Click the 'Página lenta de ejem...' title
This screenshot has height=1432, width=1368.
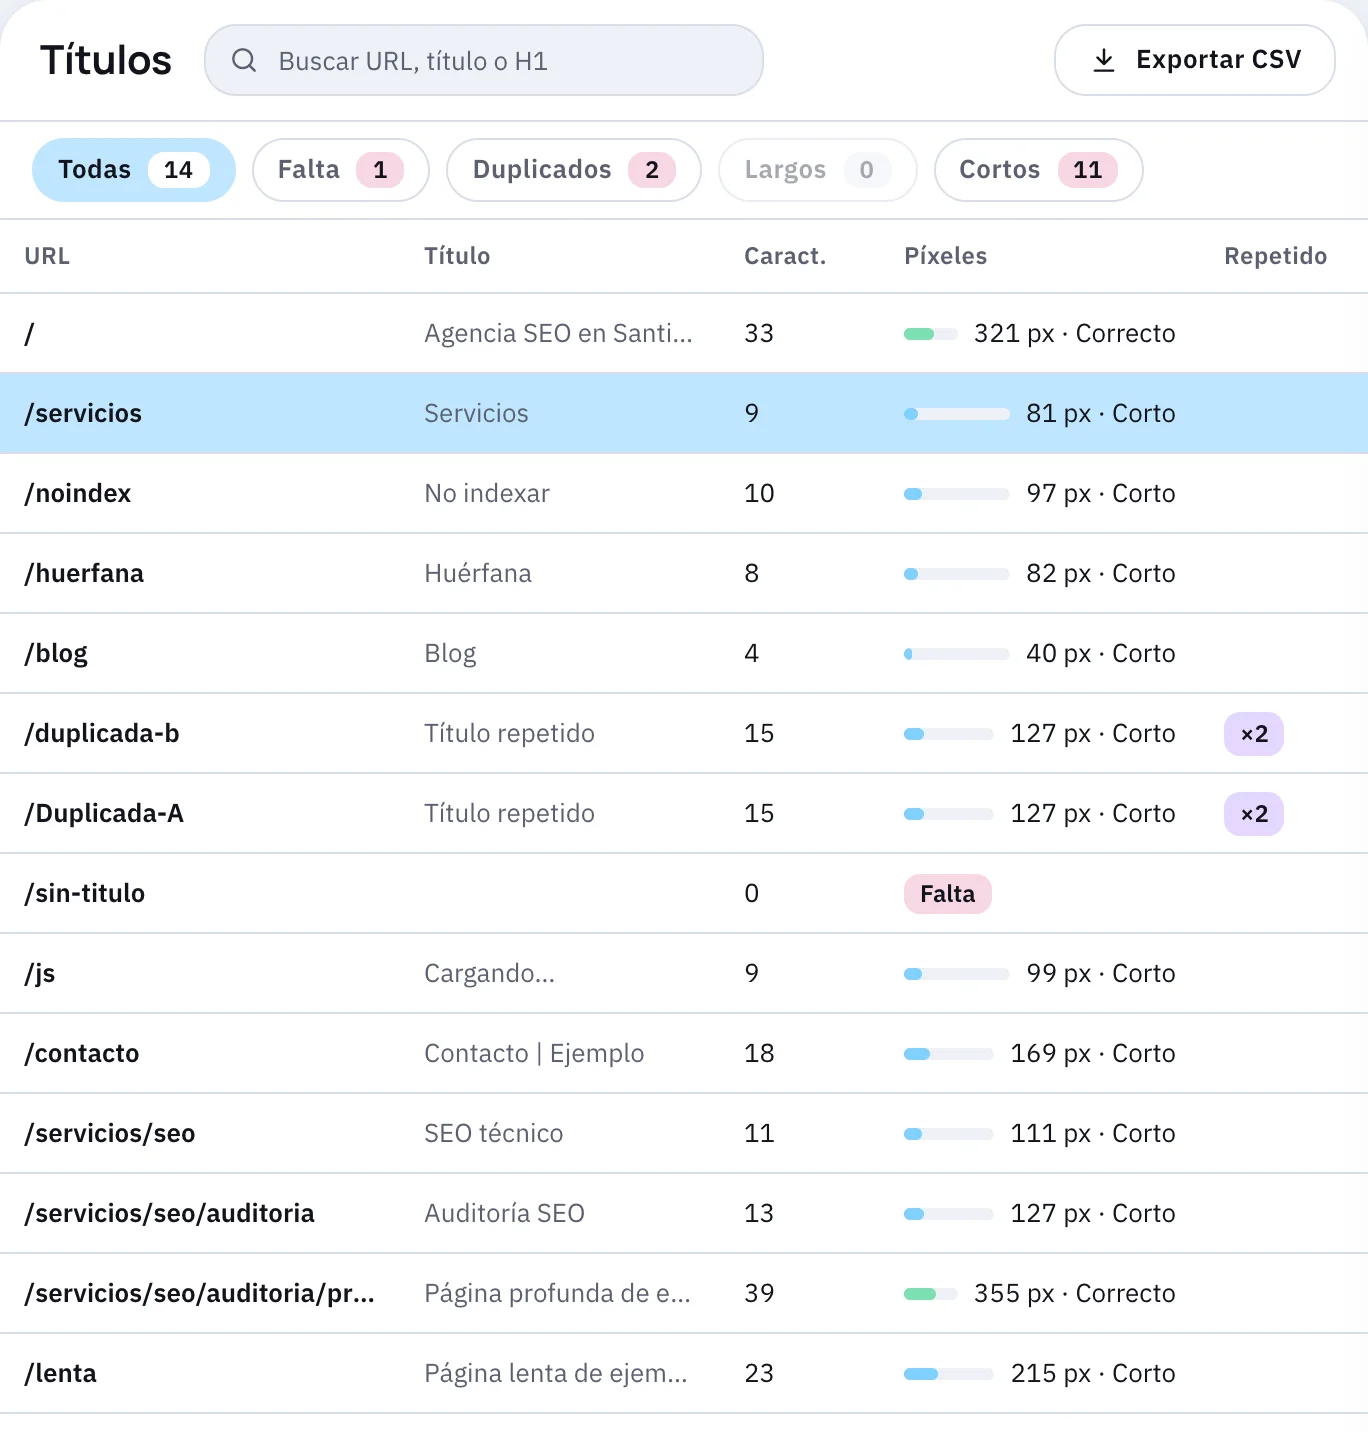556,1374
